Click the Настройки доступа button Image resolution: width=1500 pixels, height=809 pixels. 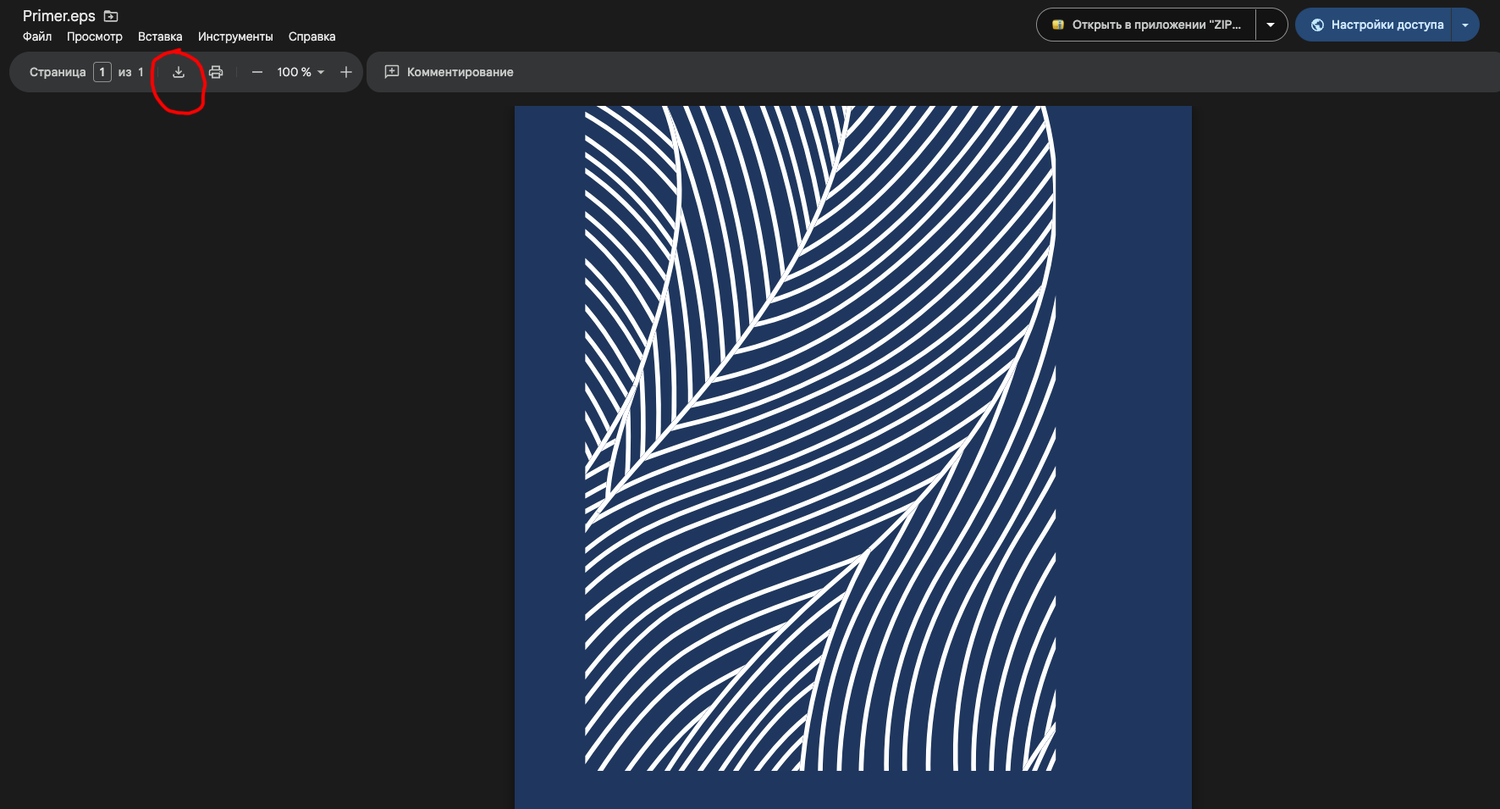1385,24
